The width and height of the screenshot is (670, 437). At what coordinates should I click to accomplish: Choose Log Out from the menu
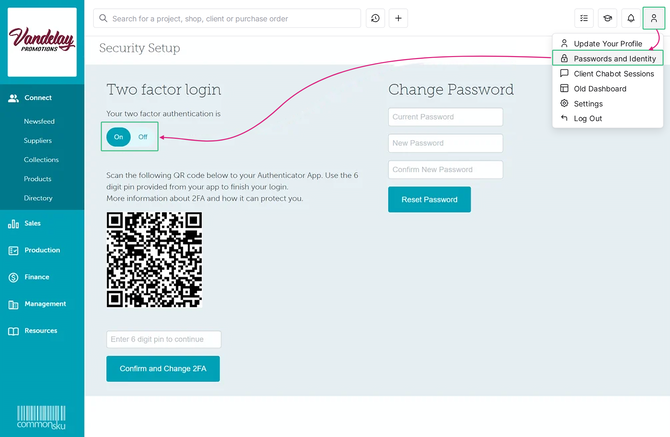pyautogui.click(x=608, y=118)
